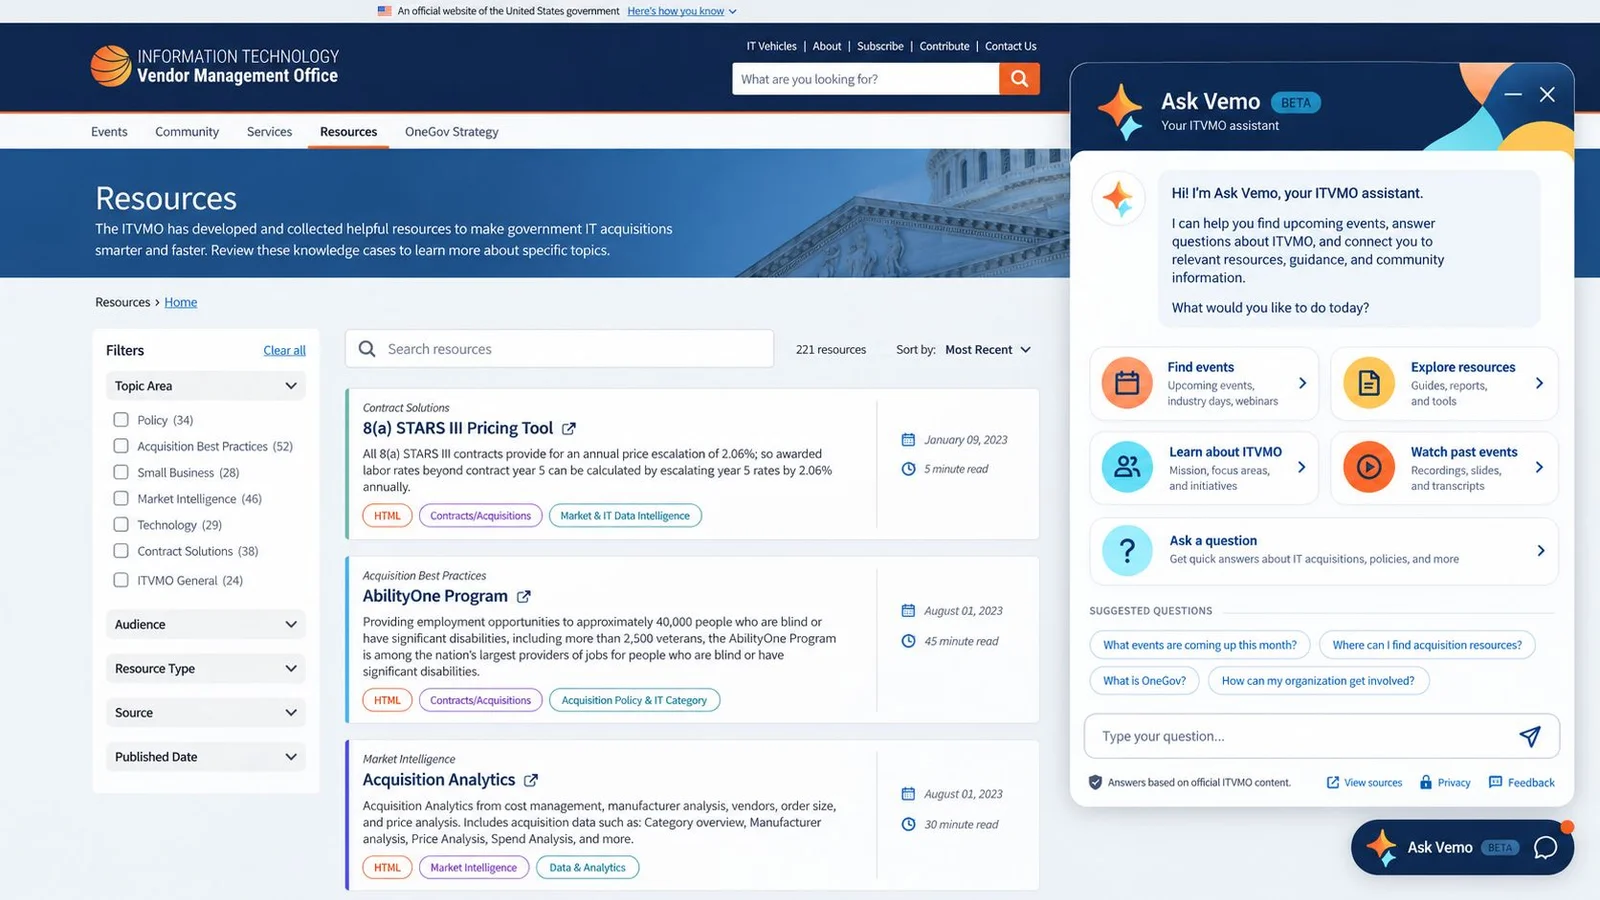Image resolution: width=1600 pixels, height=900 pixels.
Task: Open Ask a question card chevron
Action: coord(1540,551)
